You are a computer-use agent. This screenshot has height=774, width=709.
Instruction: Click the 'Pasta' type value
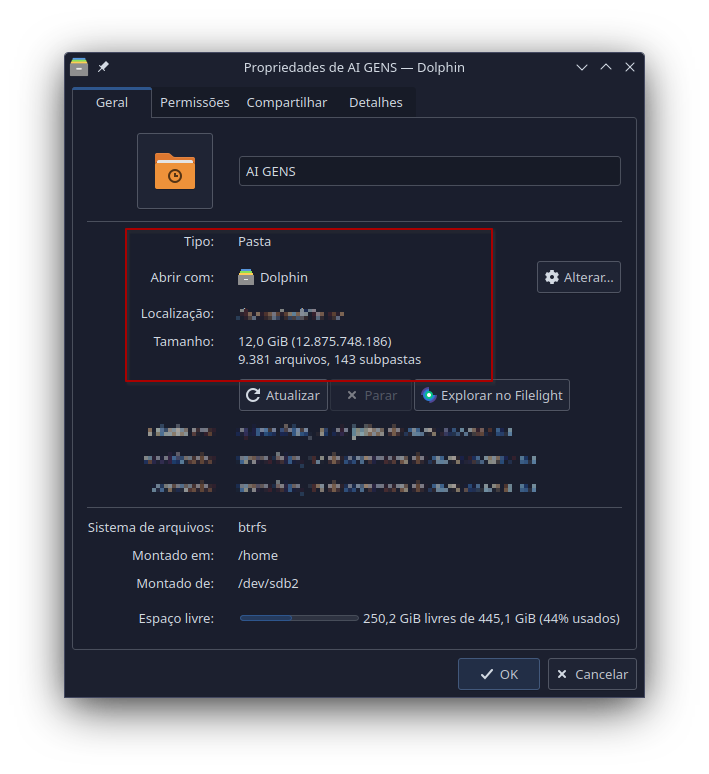254,242
